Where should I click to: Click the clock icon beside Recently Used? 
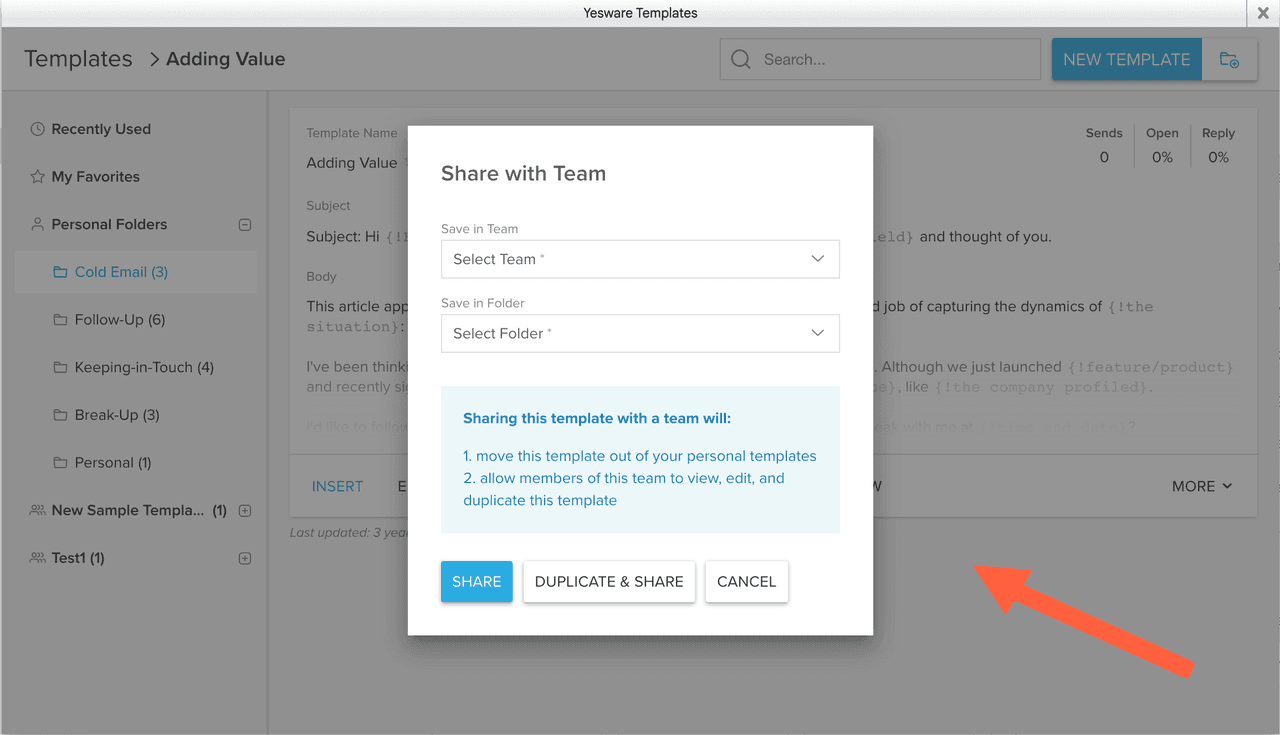pyautogui.click(x=37, y=129)
